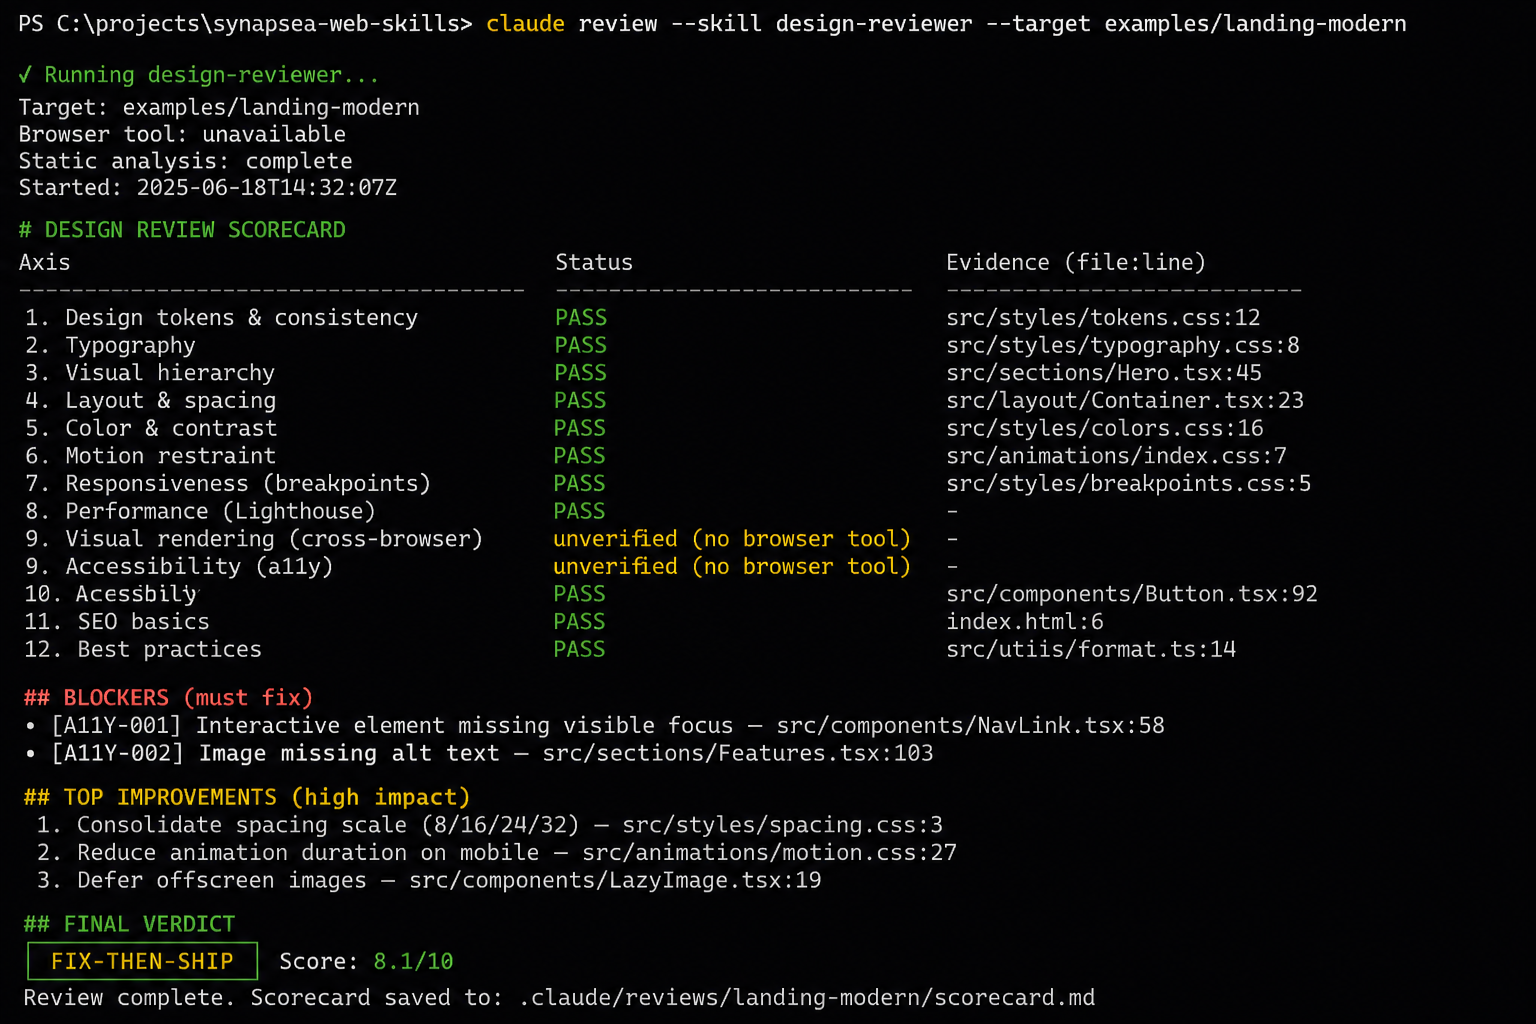Click the DESIGN REVIEW SCORECARD heading
Screen dimensions: 1536x1024
pyautogui.click(x=182, y=230)
